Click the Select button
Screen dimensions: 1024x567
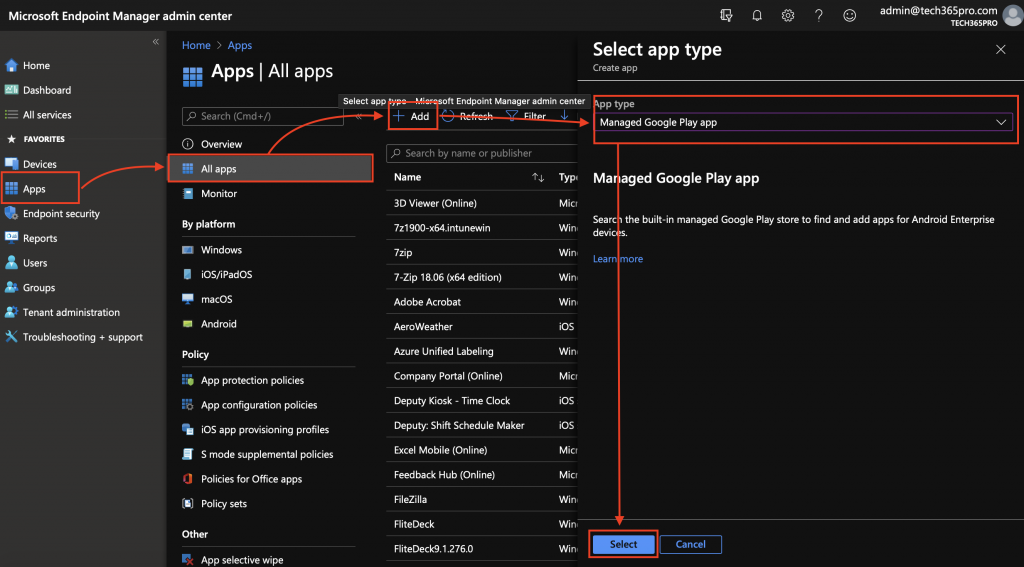pos(623,544)
